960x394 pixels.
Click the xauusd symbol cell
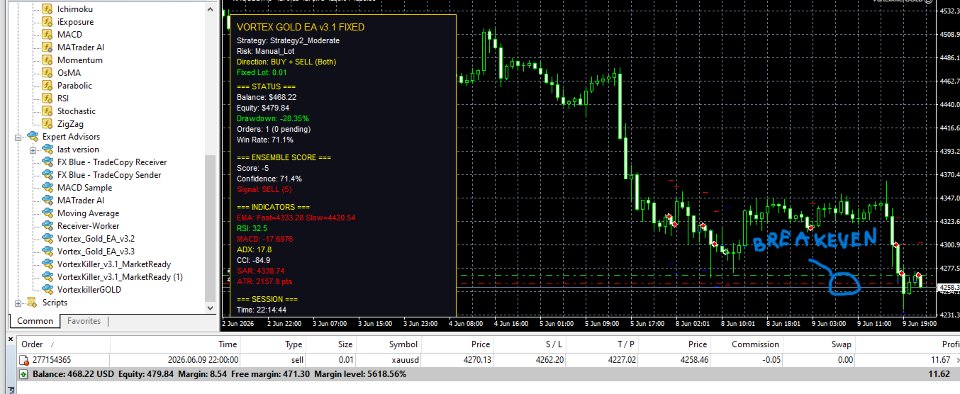[x=405, y=361]
